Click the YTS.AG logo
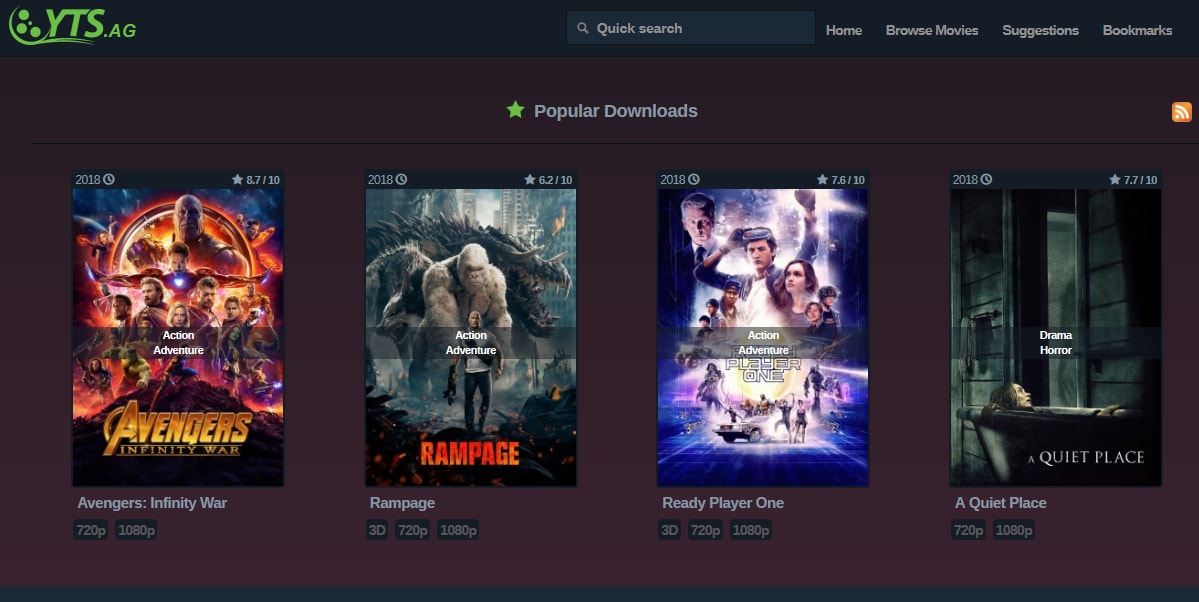This screenshot has height=602, width=1199. click(x=73, y=25)
